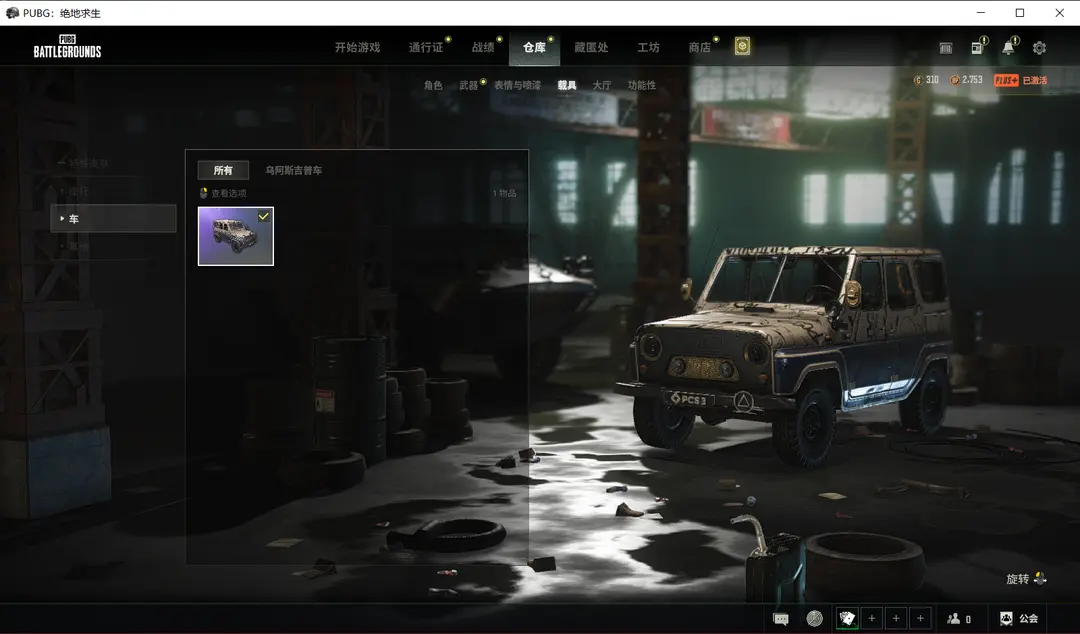The height and width of the screenshot is (634, 1080).
Task: Click the G-Coin balance 310
Action: (926, 80)
